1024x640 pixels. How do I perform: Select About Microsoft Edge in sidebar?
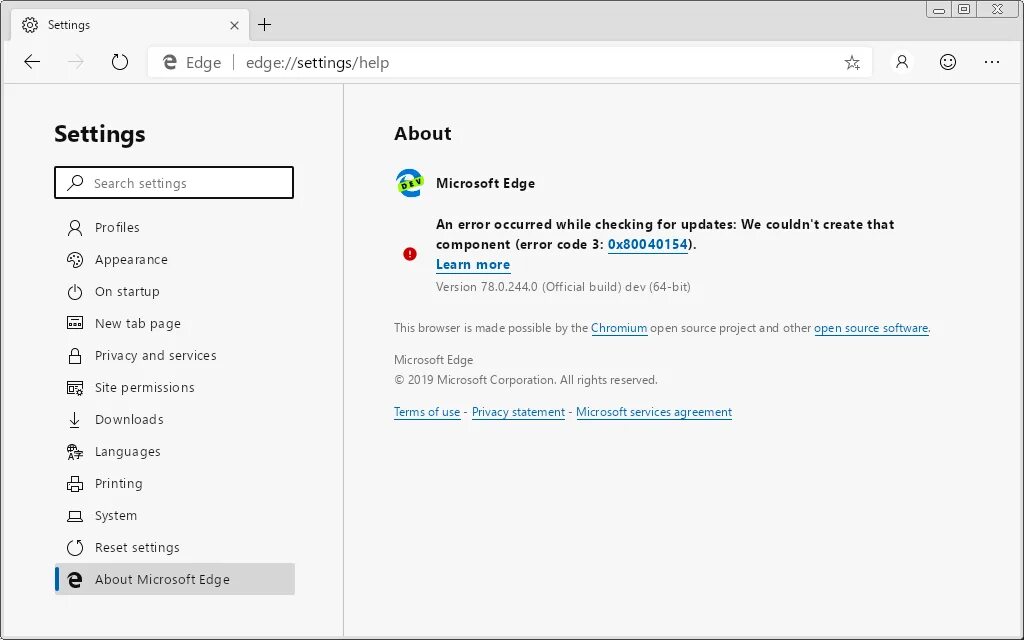(175, 579)
